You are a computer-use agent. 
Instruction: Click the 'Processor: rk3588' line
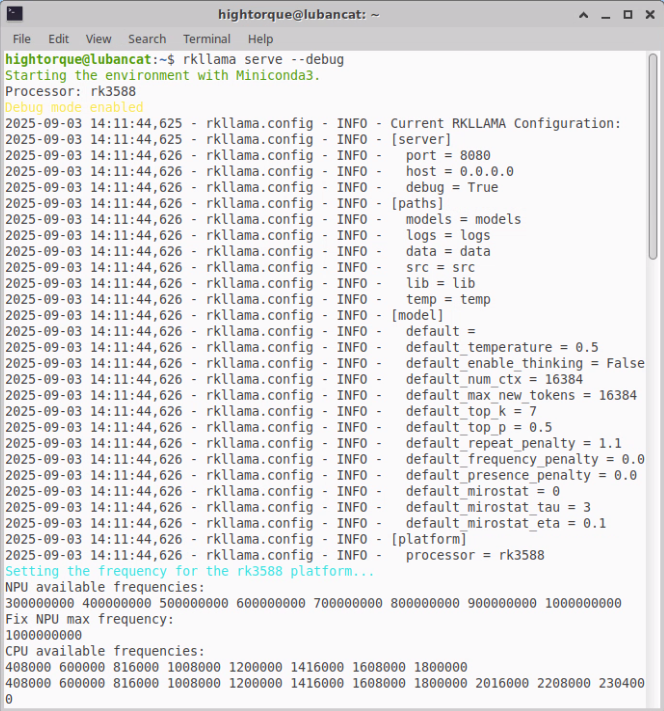(70, 92)
